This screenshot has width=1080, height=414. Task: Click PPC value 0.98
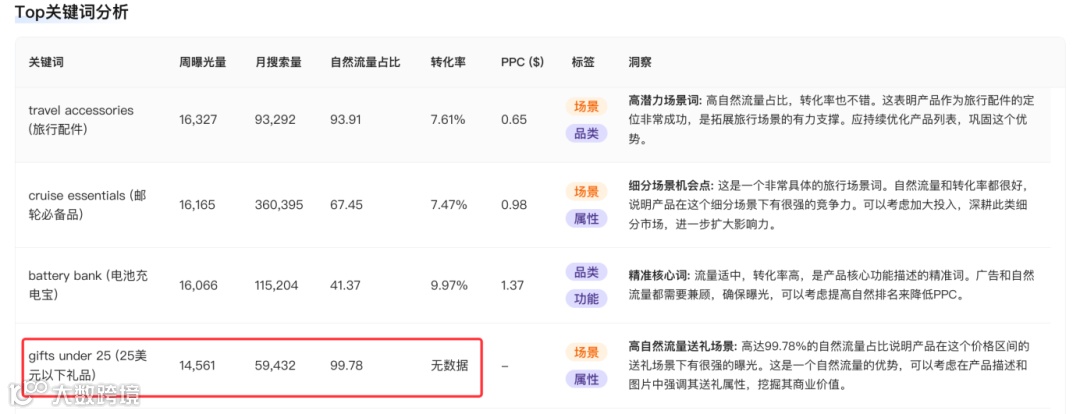pyautogui.click(x=513, y=205)
